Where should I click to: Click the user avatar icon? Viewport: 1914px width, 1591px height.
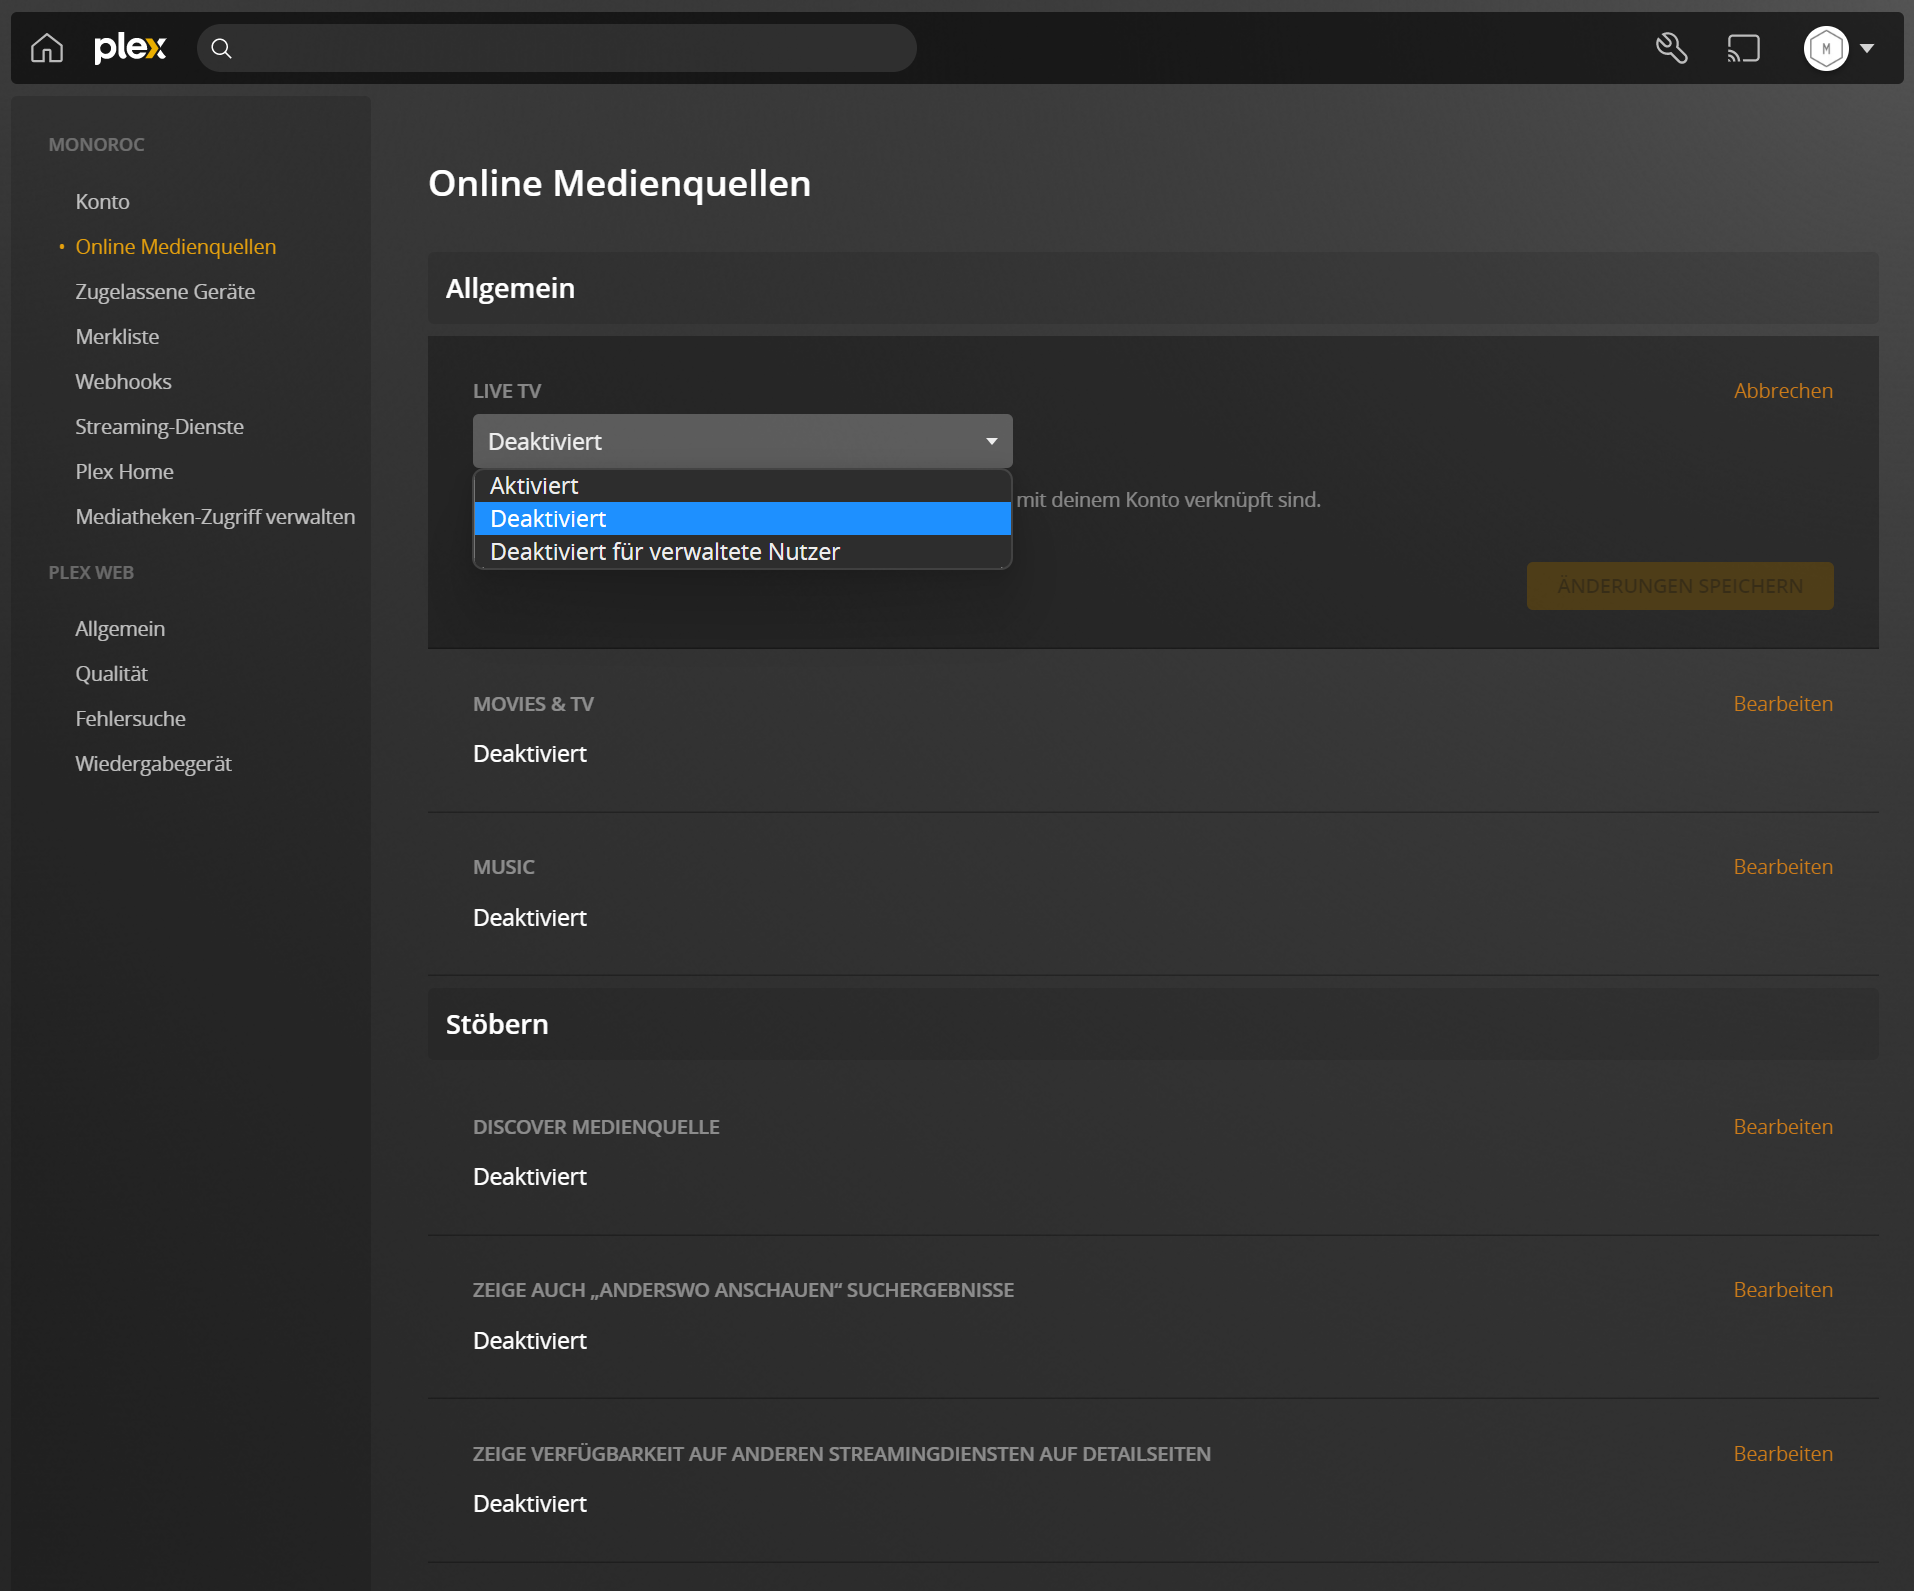[1825, 48]
